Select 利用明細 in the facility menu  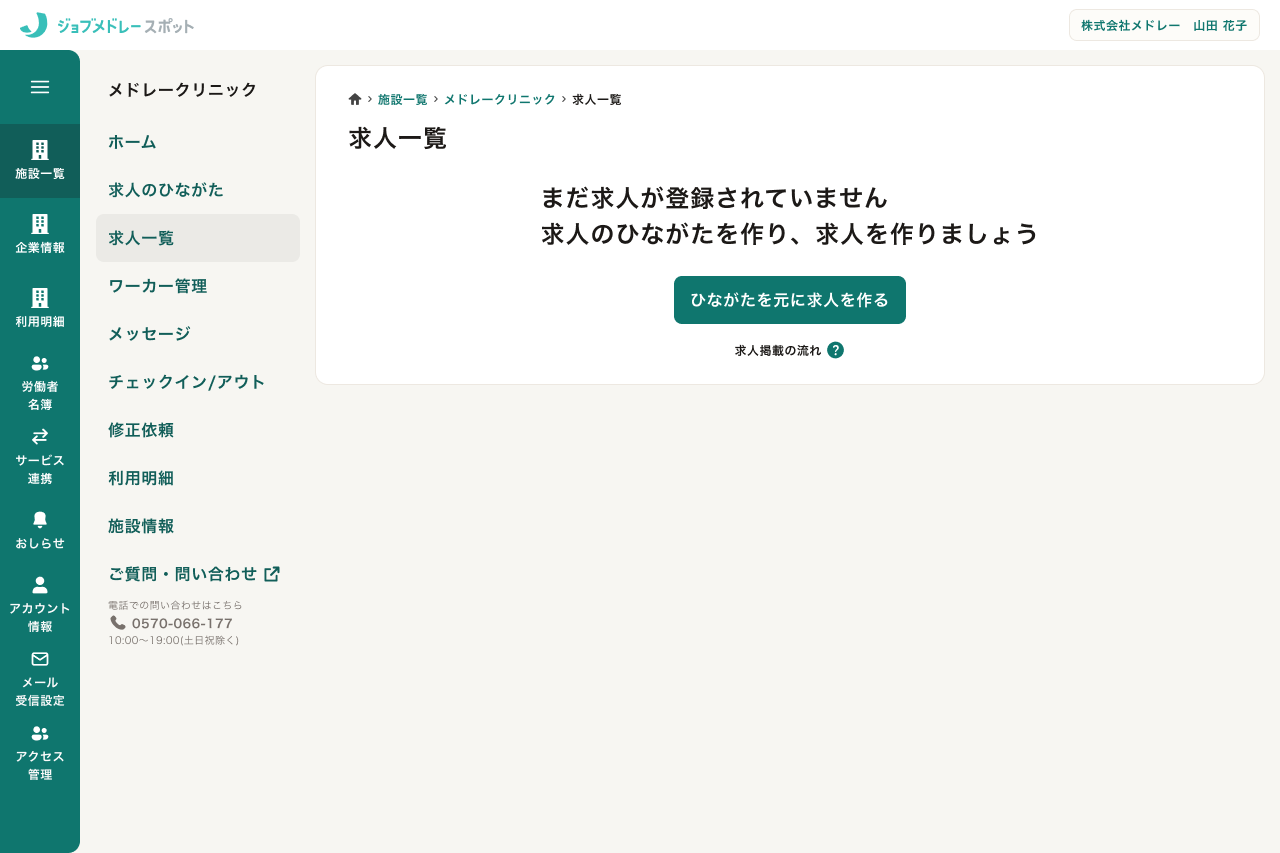pos(198,478)
